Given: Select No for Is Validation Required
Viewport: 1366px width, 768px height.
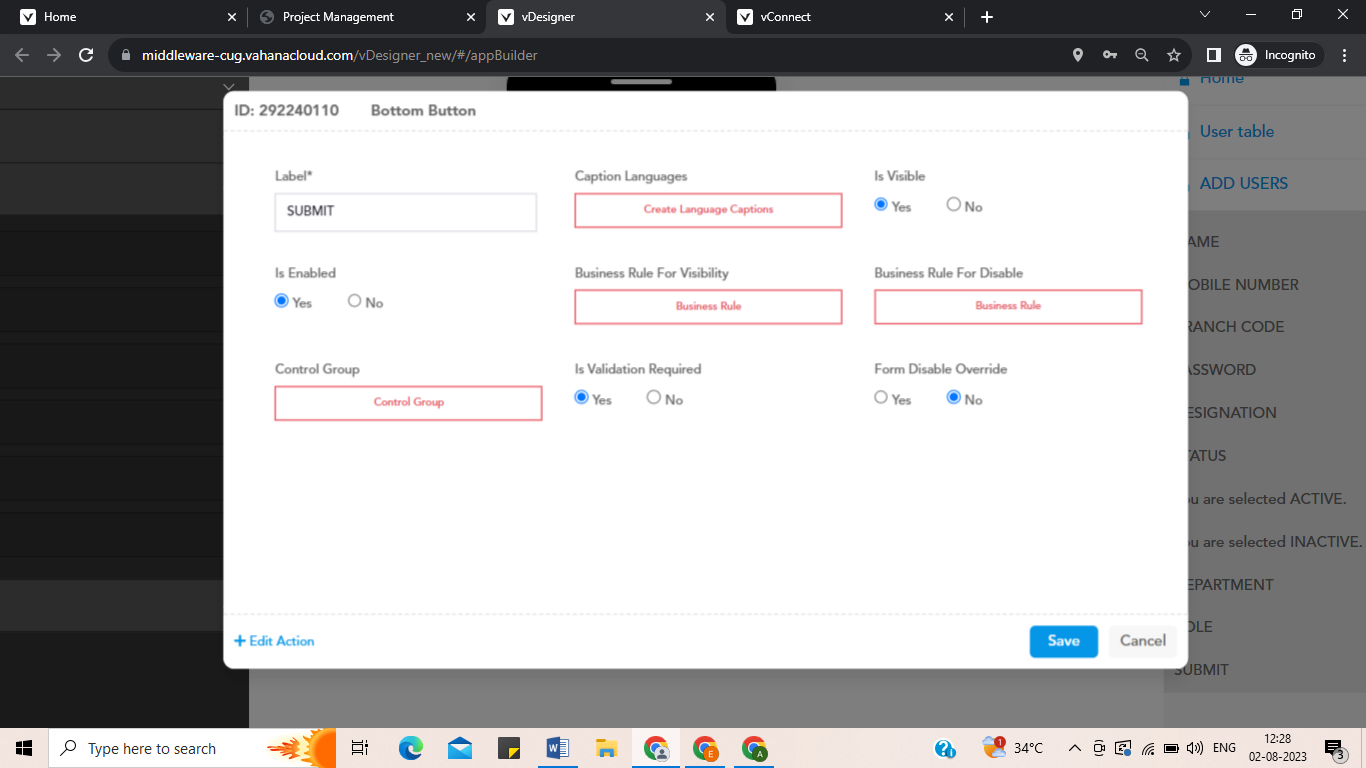Looking at the screenshot, I should (x=654, y=398).
